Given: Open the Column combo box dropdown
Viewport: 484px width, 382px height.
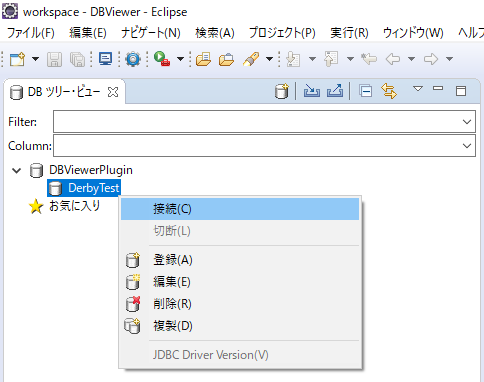Looking at the screenshot, I should [467, 146].
